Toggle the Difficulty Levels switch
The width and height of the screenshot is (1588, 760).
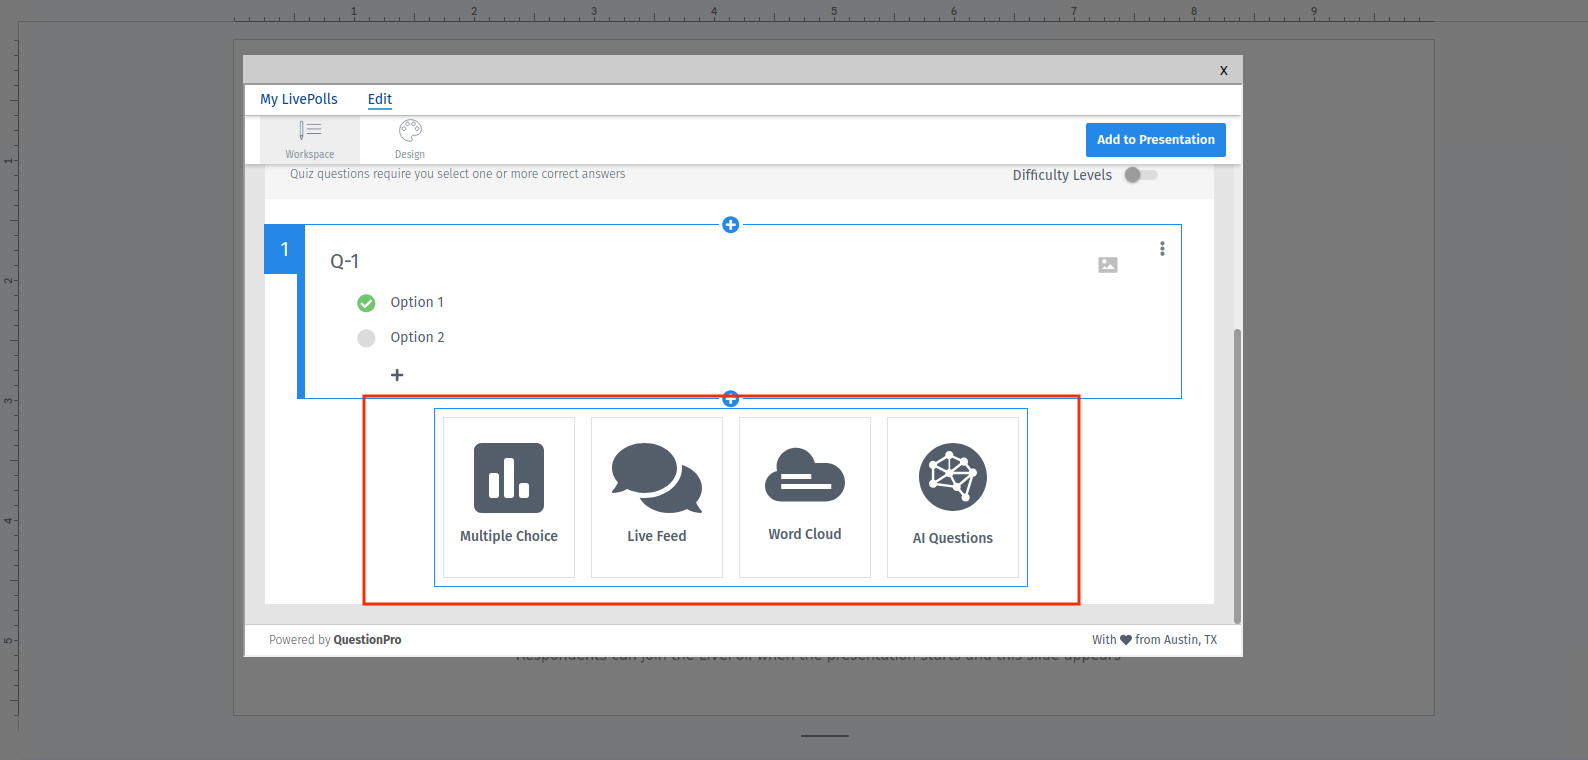click(1141, 175)
